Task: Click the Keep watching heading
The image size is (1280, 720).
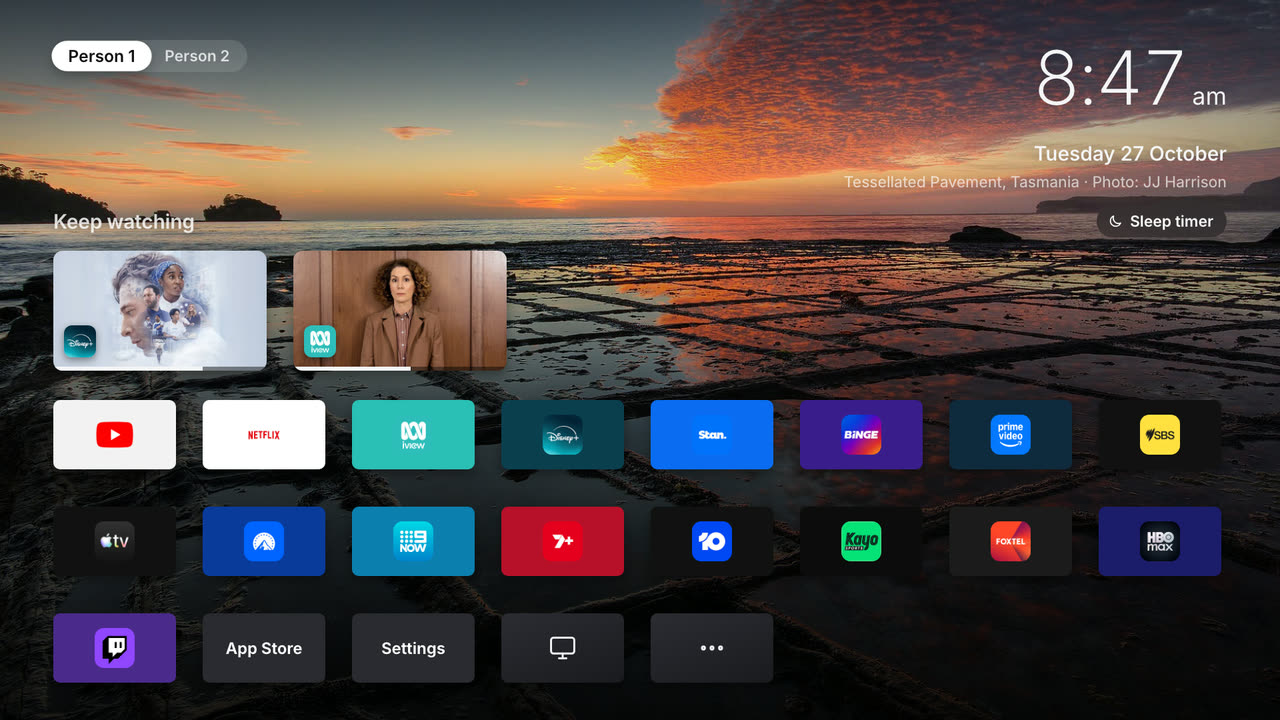Action: click(124, 222)
